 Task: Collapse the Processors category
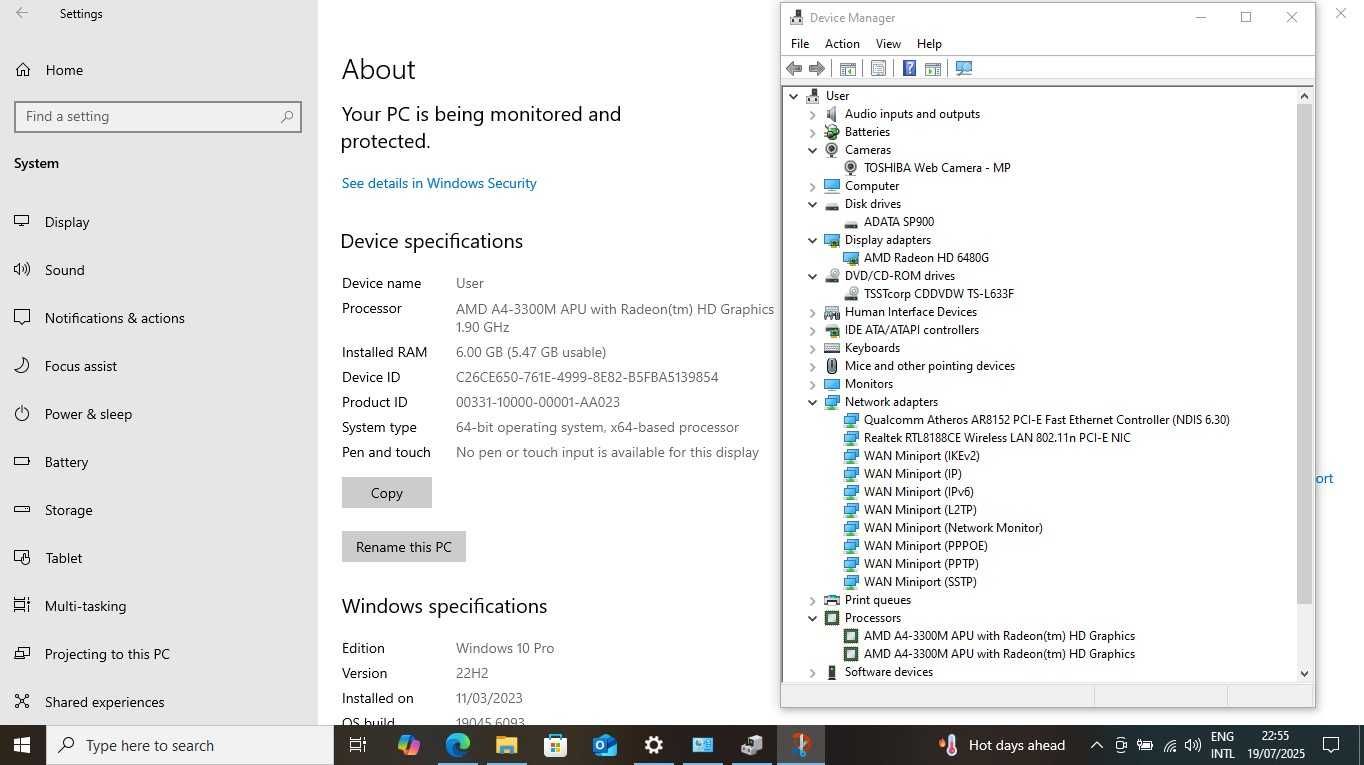tap(813, 618)
